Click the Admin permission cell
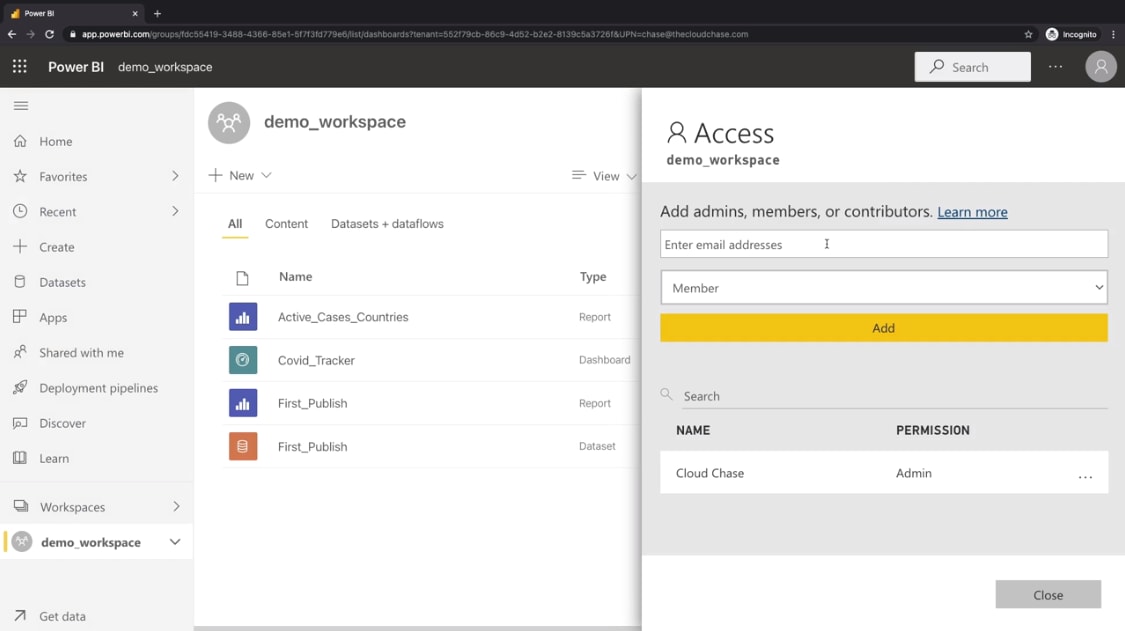The height and width of the screenshot is (631, 1125). [x=913, y=473]
